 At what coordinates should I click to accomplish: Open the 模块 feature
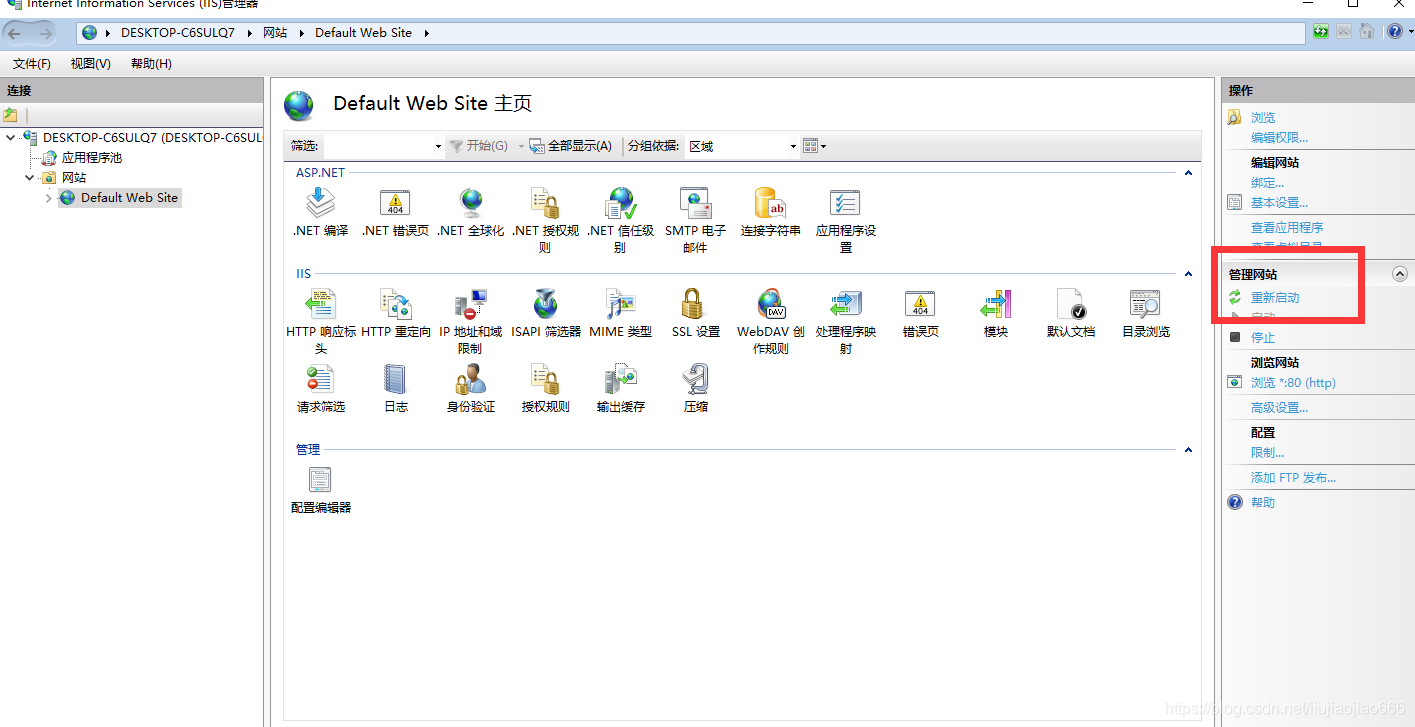[996, 313]
